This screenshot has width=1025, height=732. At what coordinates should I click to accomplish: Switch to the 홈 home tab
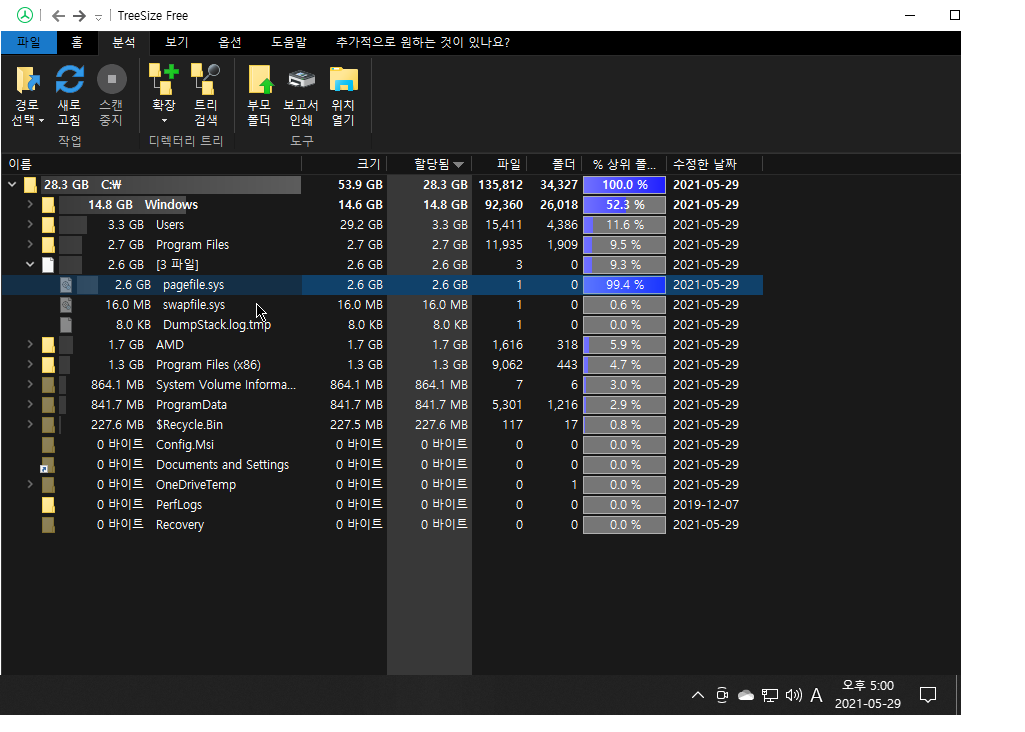coord(77,42)
